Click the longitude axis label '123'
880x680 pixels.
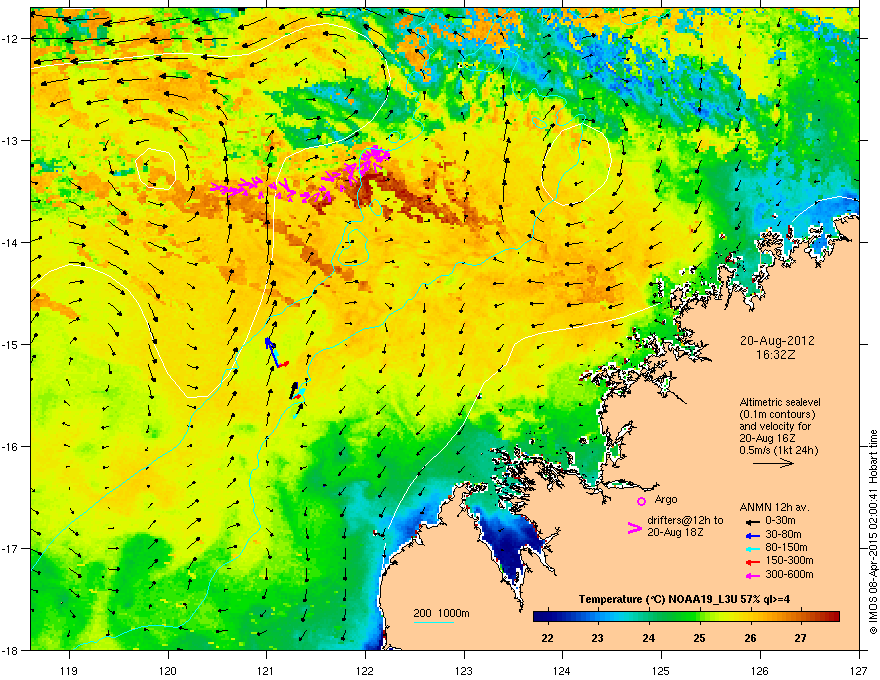tap(464, 670)
